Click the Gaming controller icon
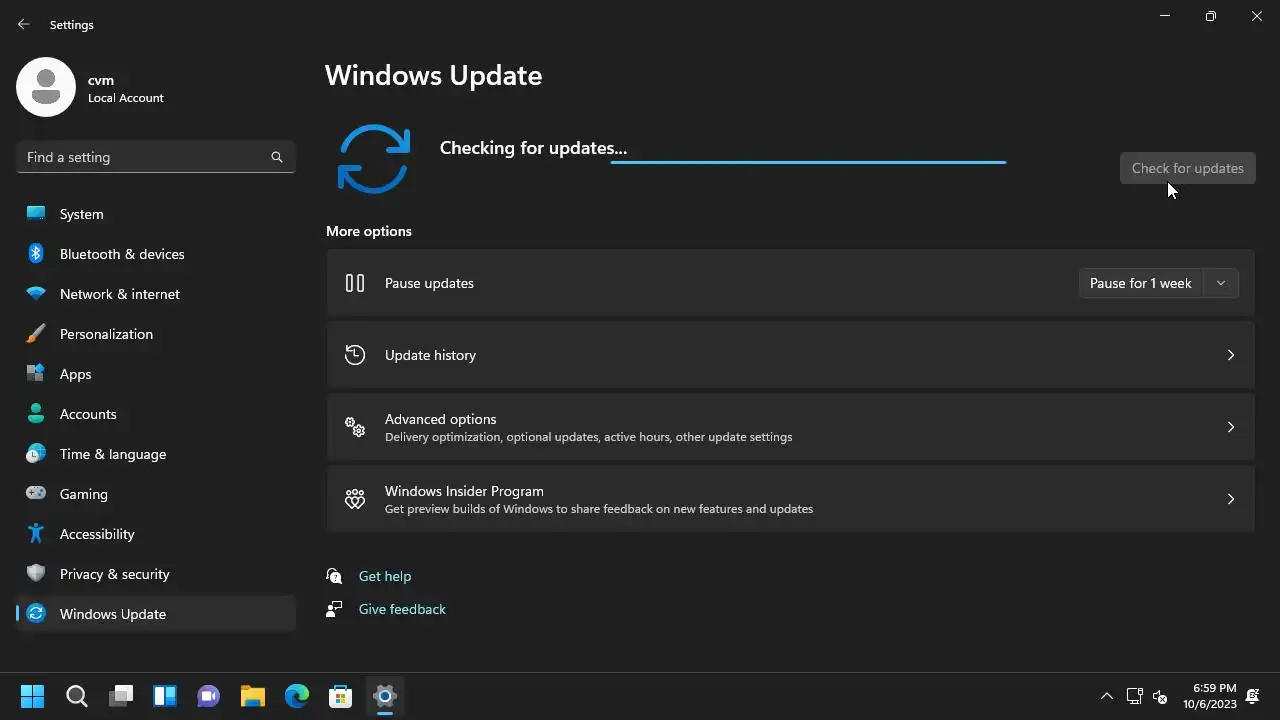Image resolution: width=1280 pixels, height=720 pixels. [x=36, y=493]
